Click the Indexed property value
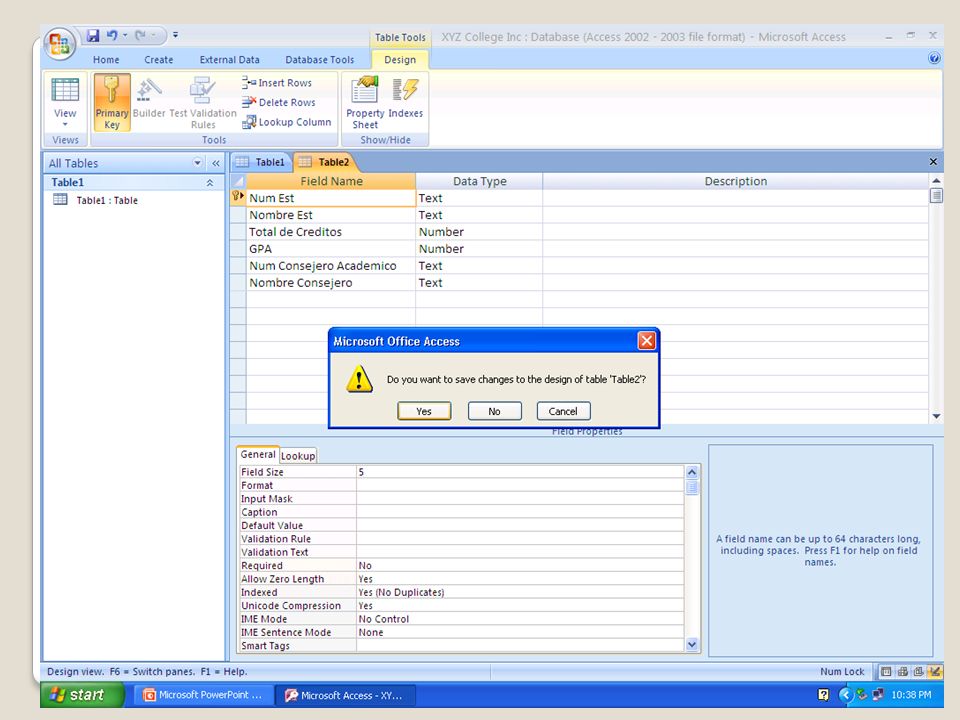This screenshot has height=720, width=960. tap(520, 593)
